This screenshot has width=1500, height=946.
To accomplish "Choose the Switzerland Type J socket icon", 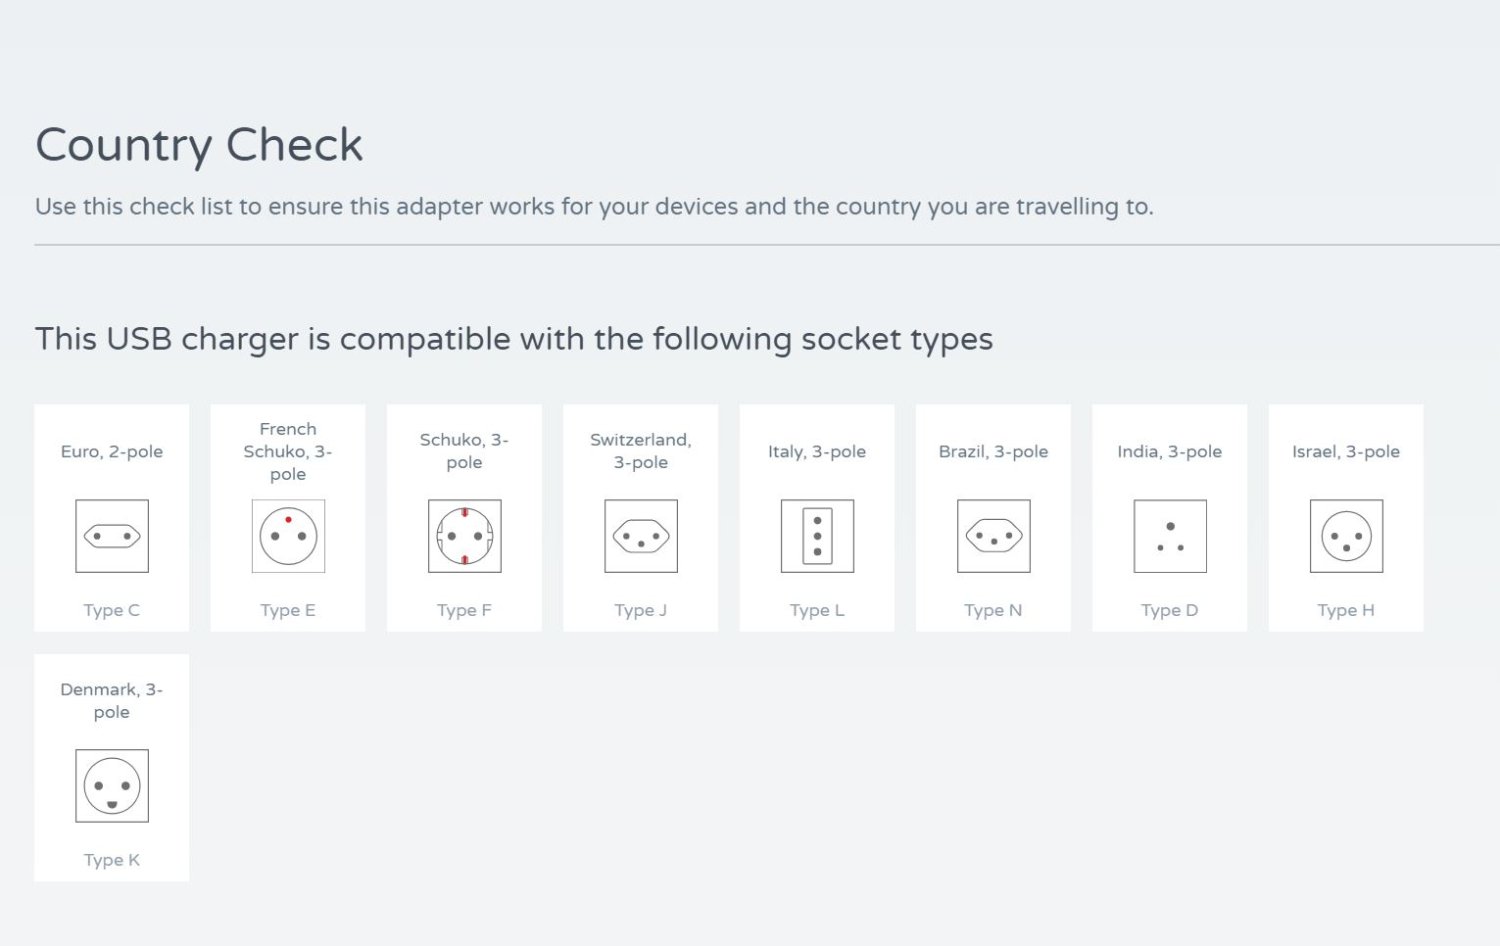I will [x=641, y=536].
